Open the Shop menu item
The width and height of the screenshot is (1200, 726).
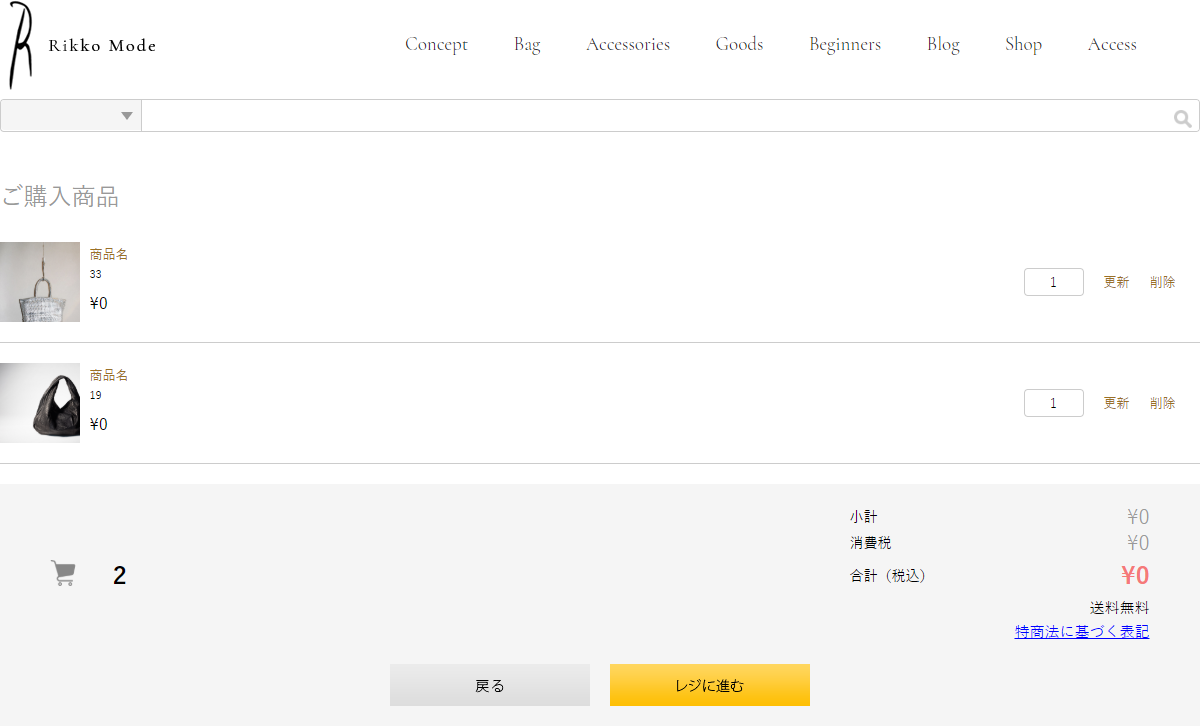[1023, 44]
